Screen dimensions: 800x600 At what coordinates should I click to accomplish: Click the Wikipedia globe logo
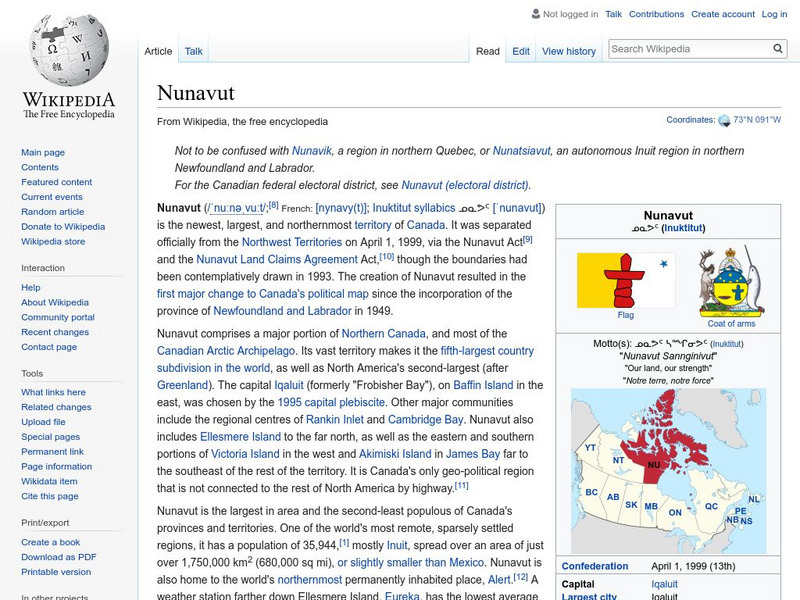(x=69, y=49)
